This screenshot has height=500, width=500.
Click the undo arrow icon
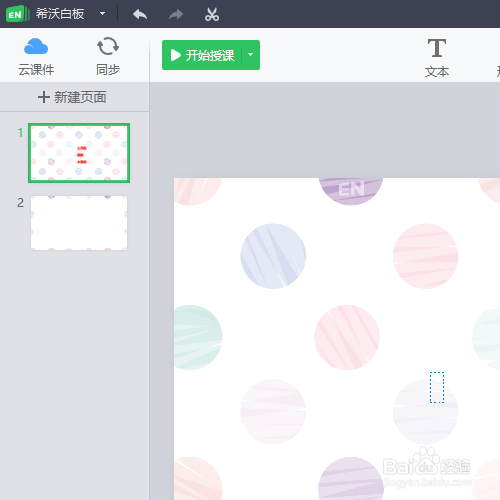[x=140, y=14]
